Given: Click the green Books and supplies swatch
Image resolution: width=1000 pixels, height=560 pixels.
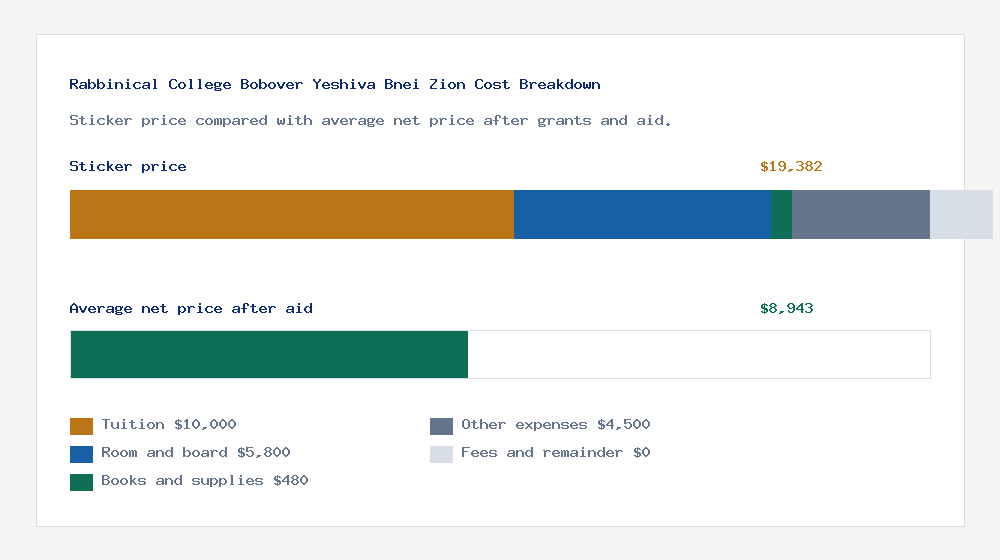Looking at the screenshot, I should click(x=81, y=482).
